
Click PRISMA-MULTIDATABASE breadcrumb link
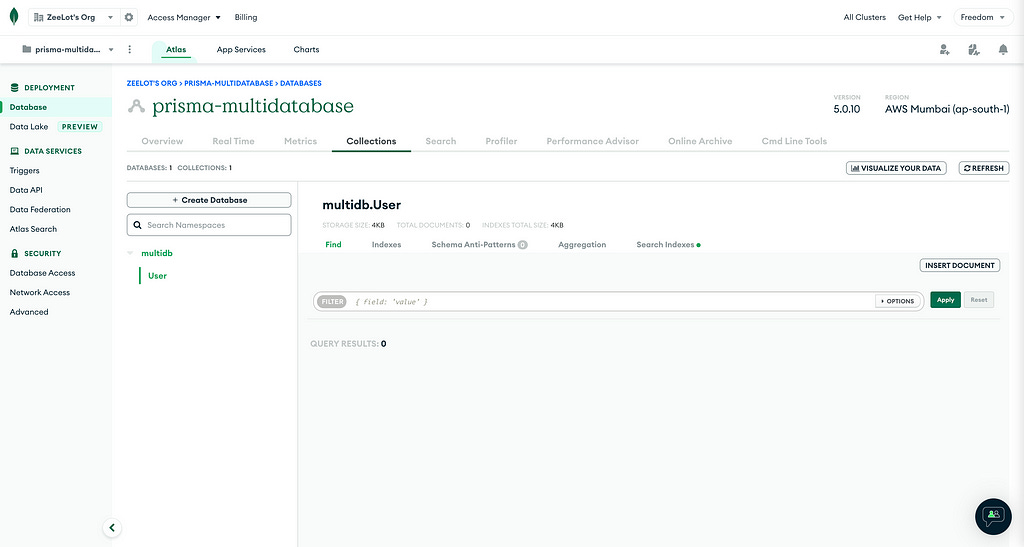click(229, 84)
